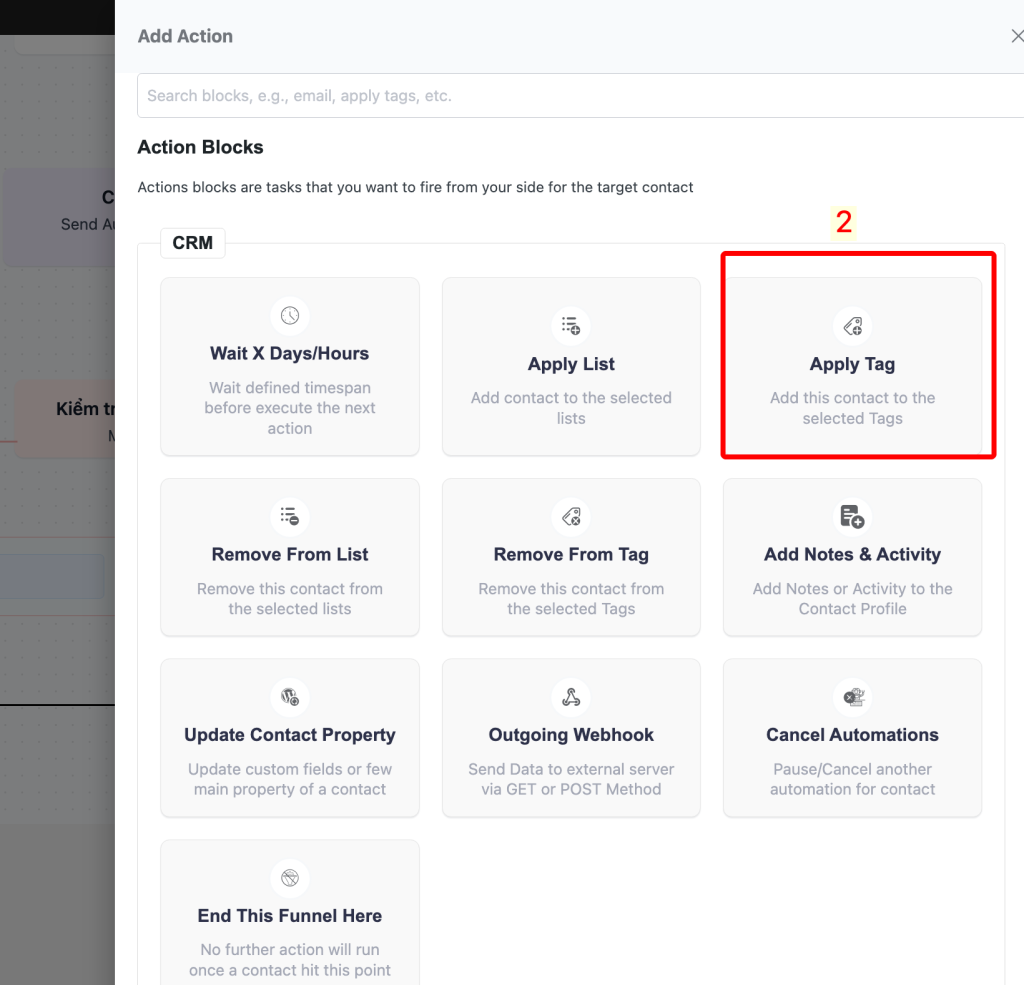Click the Remove From Tag icon

pyautogui.click(x=571, y=516)
